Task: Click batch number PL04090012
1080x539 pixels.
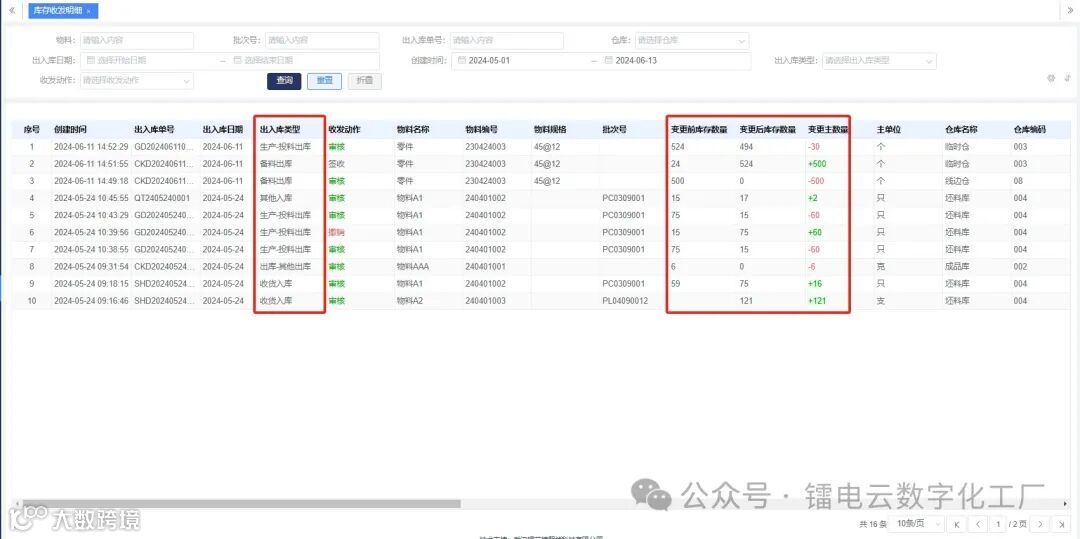Action: [625, 301]
